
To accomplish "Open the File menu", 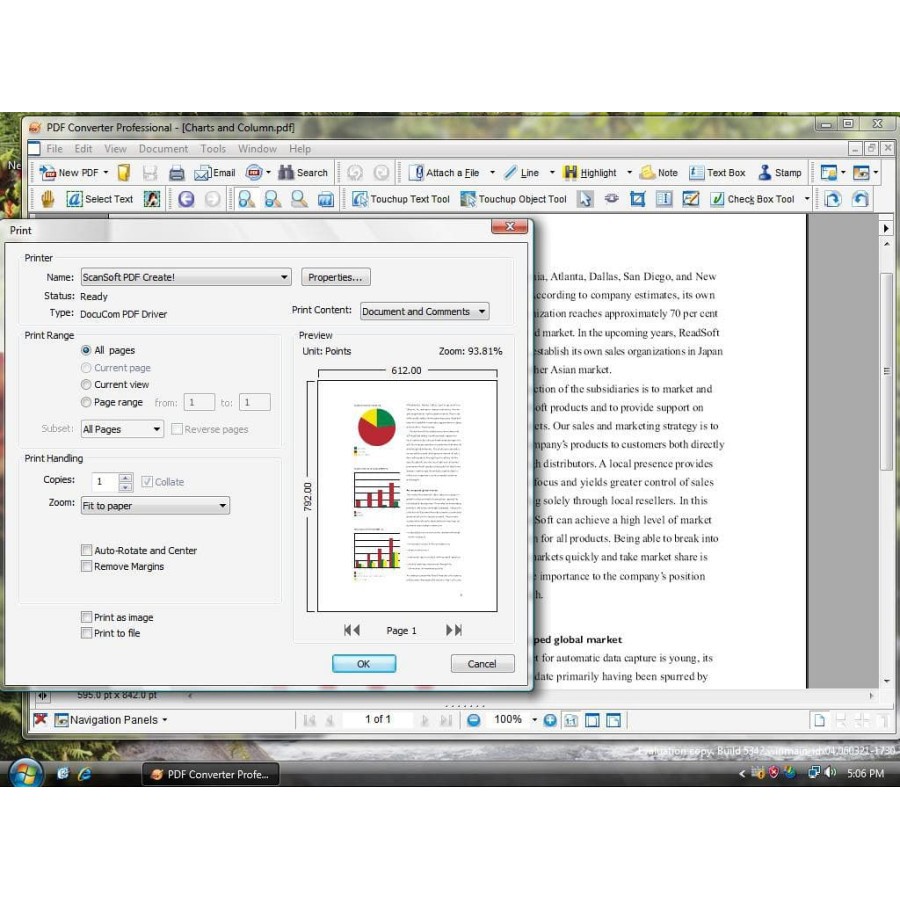I will [55, 149].
